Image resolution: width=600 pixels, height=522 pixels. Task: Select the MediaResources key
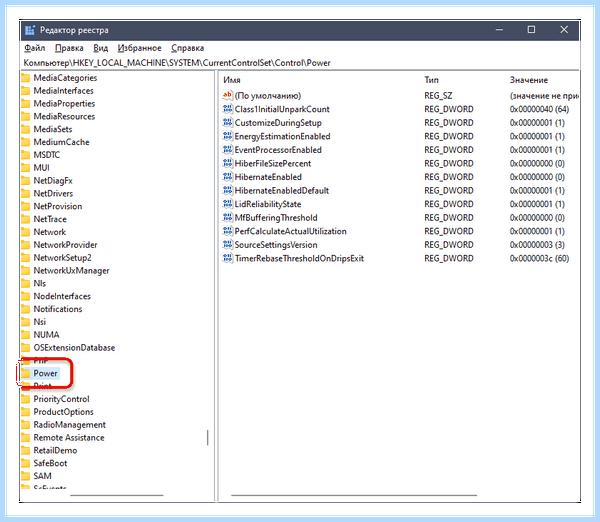(x=64, y=116)
